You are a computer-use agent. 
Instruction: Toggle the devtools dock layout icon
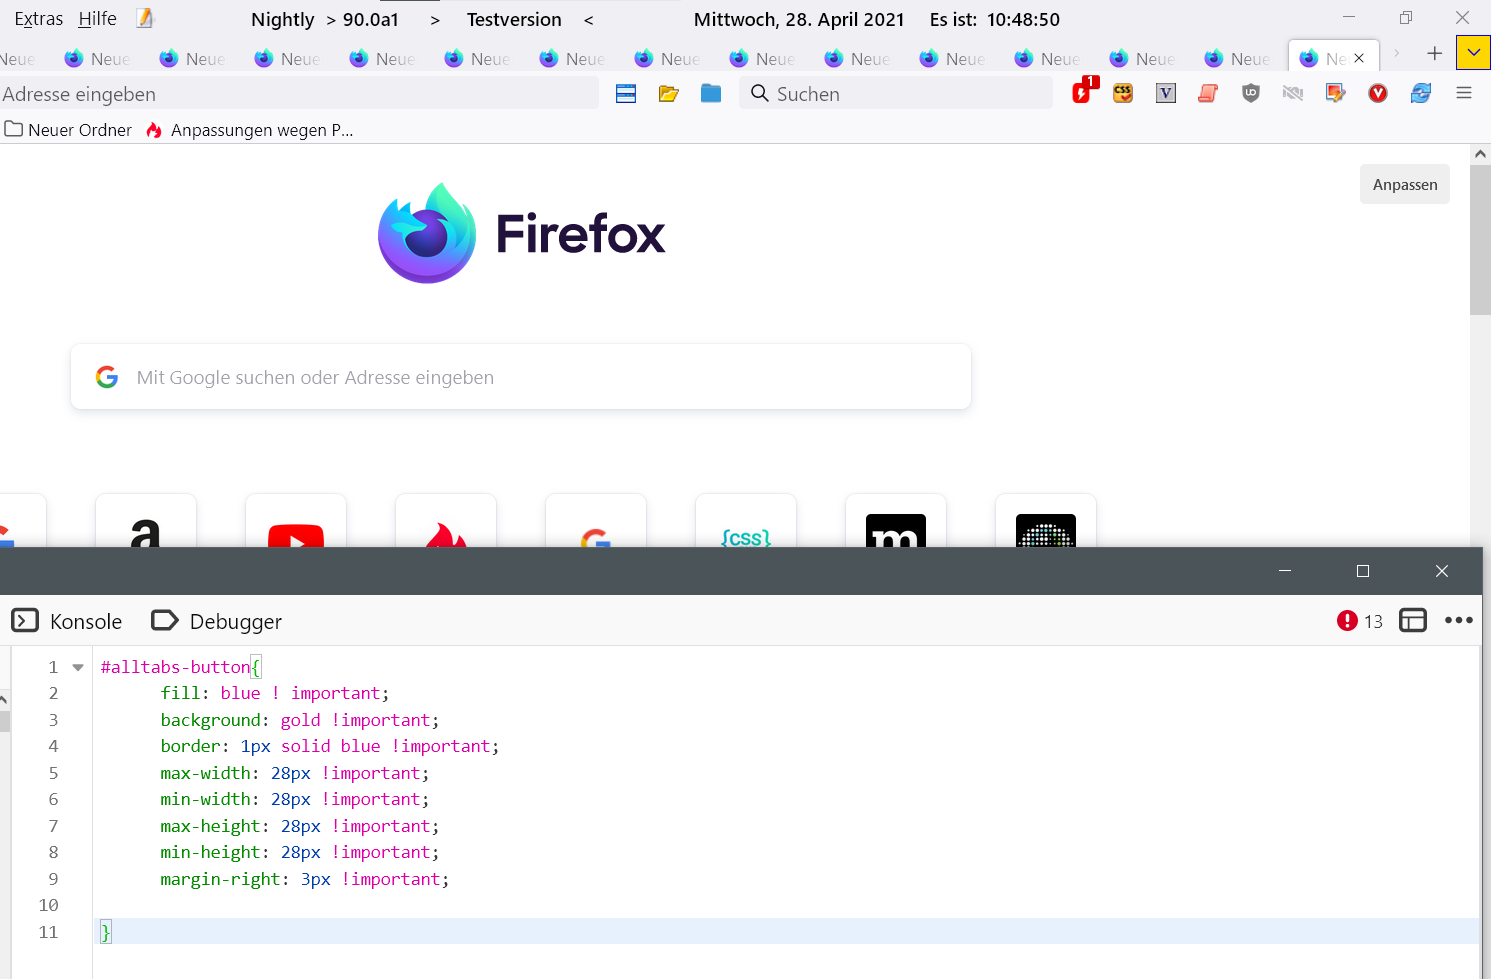1412,621
